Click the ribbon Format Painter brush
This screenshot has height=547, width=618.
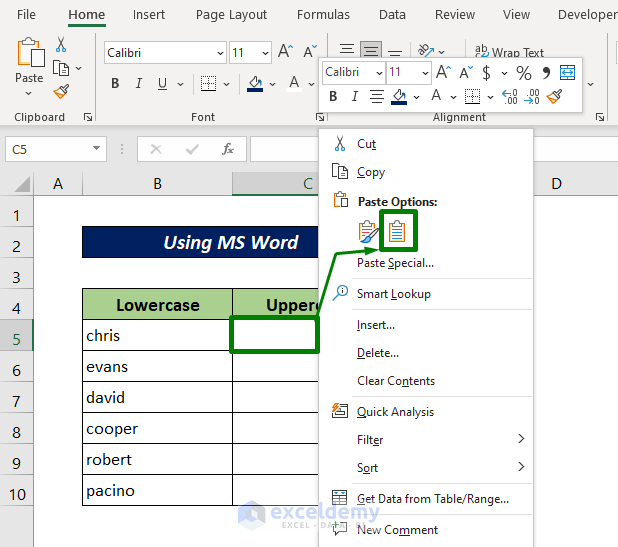pos(61,91)
